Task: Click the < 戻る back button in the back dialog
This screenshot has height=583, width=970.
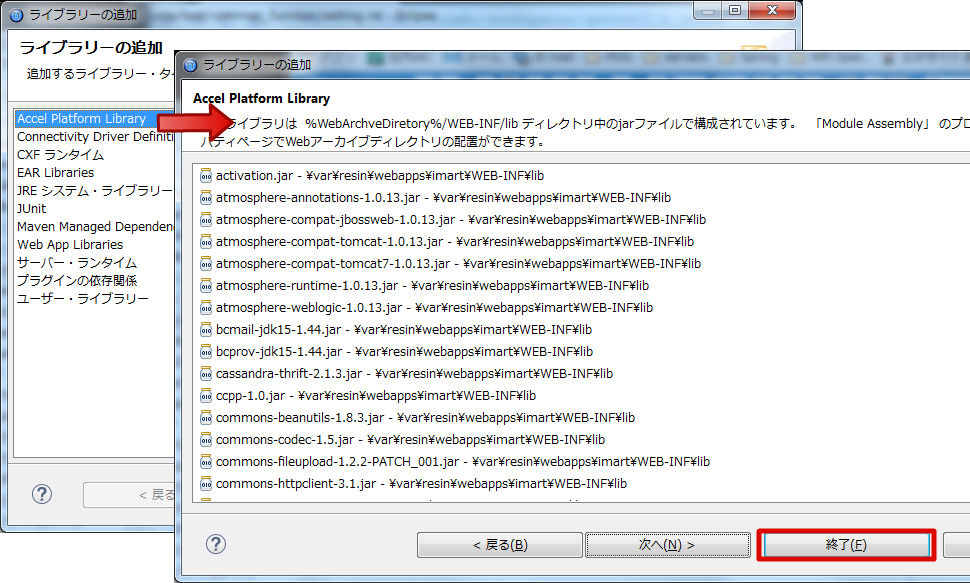Action: [x=129, y=495]
